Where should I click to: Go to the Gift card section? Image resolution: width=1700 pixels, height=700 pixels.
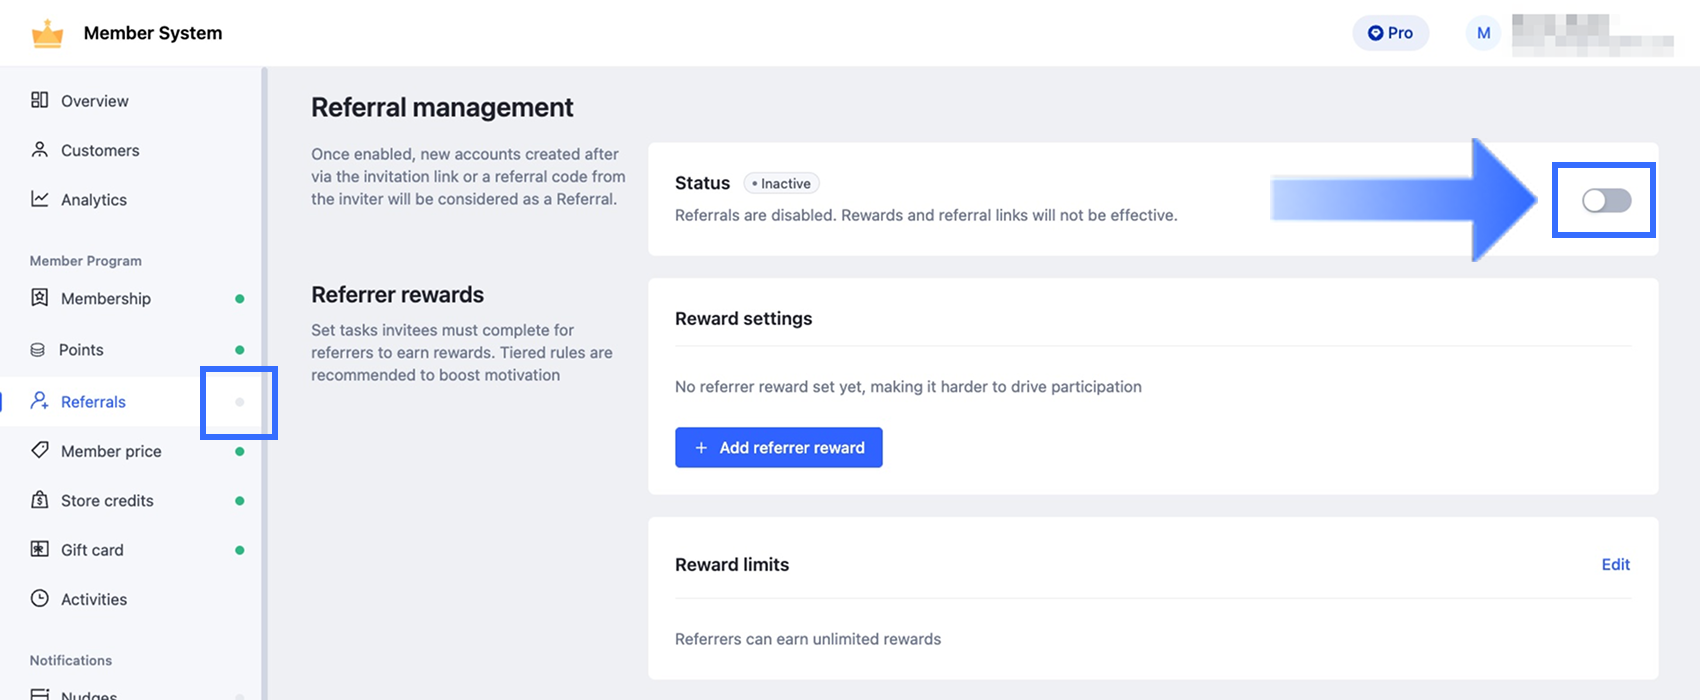[92, 550]
